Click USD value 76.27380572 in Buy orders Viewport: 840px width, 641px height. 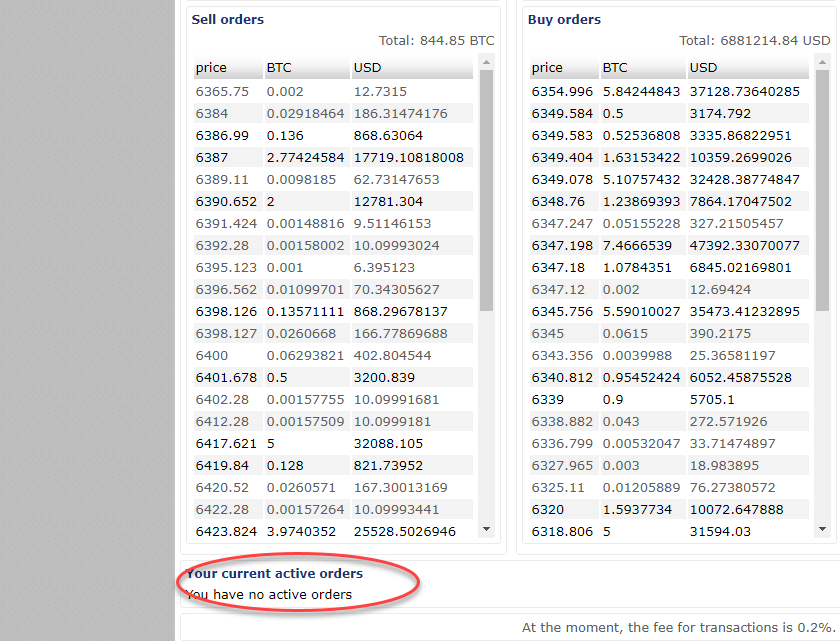point(732,487)
